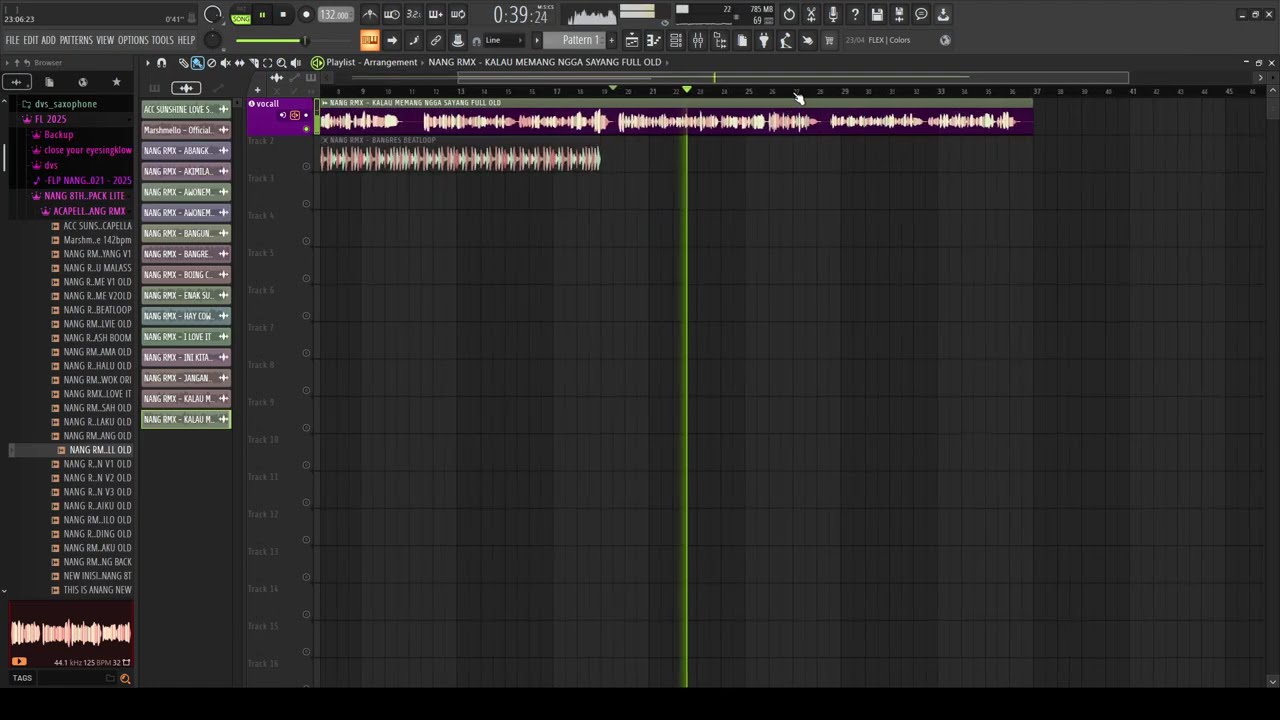Open the HELP menu
Screen dimensions: 1280x720
[187, 40]
